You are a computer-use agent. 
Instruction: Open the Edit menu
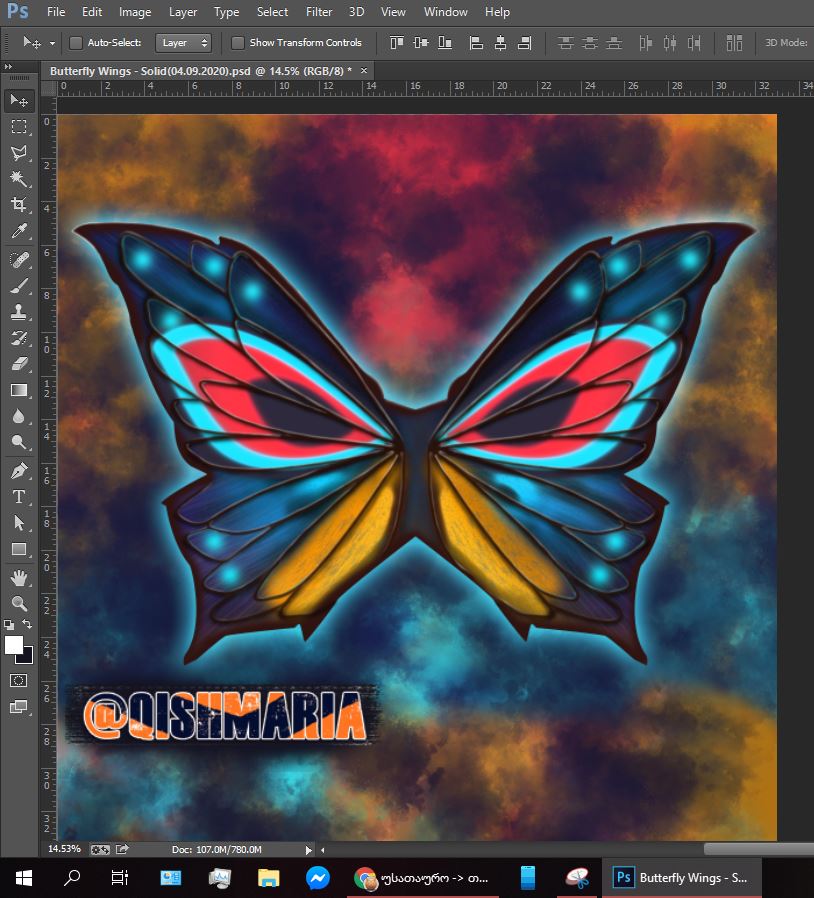click(92, 12)
